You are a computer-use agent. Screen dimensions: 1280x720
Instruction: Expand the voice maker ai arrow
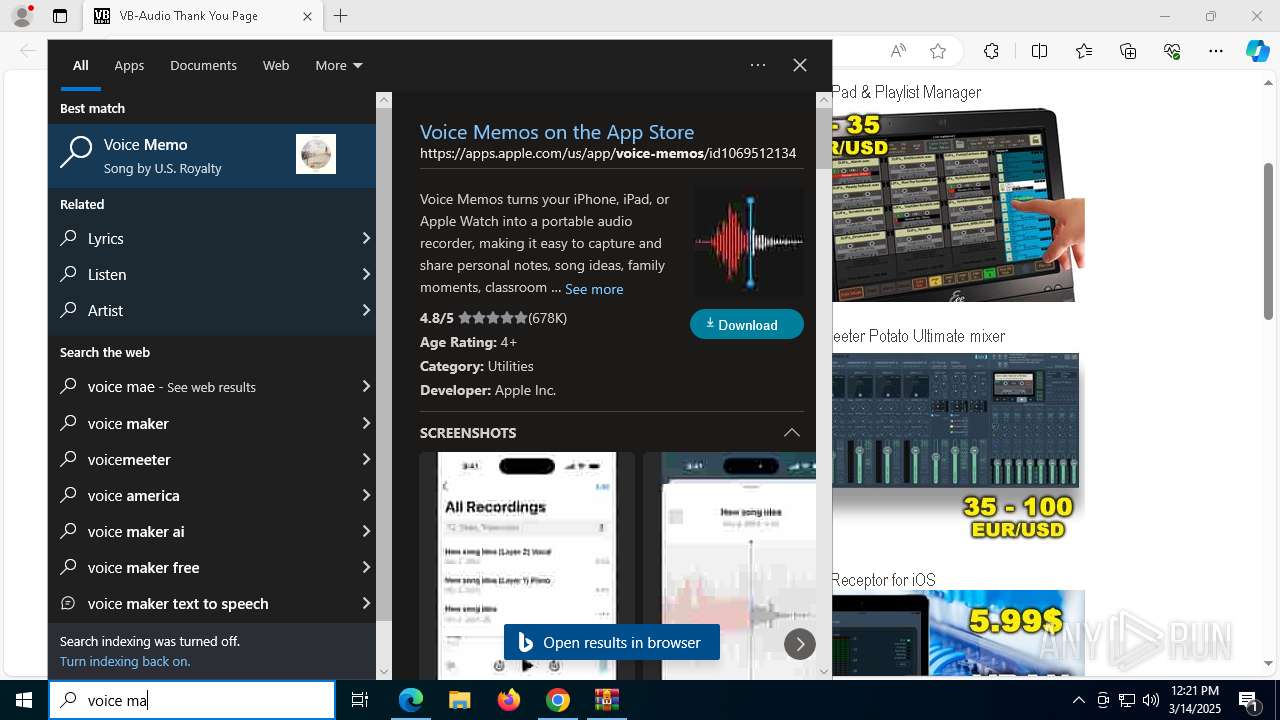tap(366, 531)
